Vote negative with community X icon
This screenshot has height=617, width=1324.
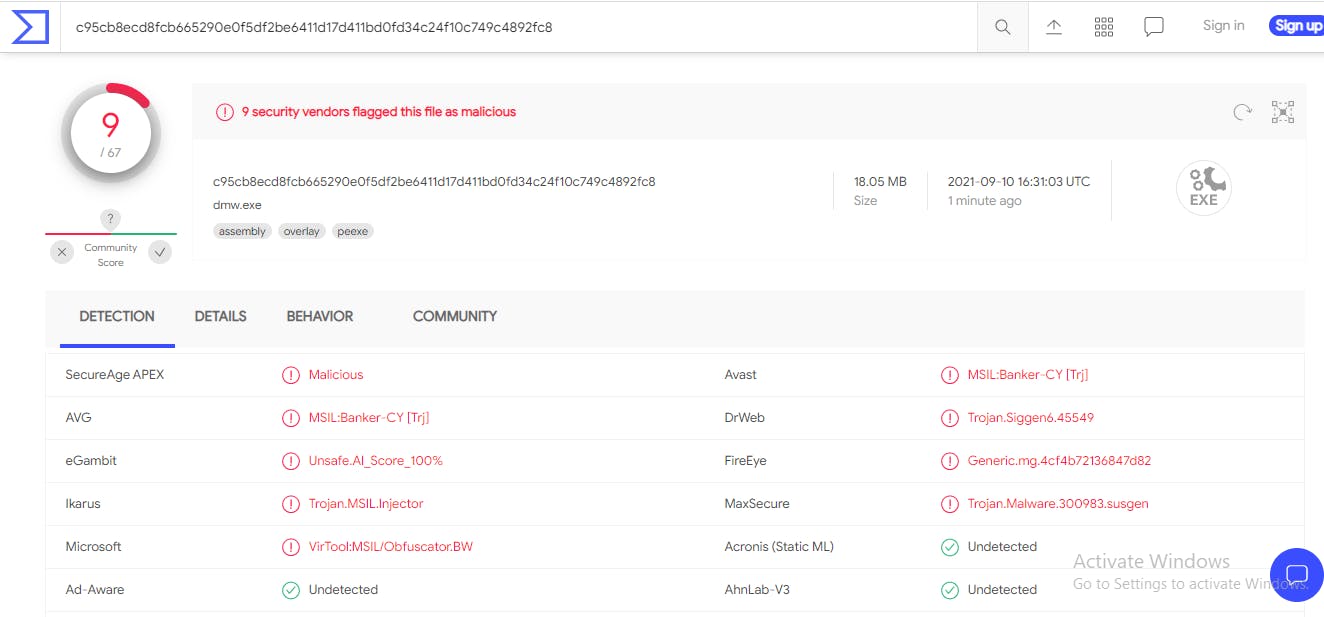click(x=62, y=252)
